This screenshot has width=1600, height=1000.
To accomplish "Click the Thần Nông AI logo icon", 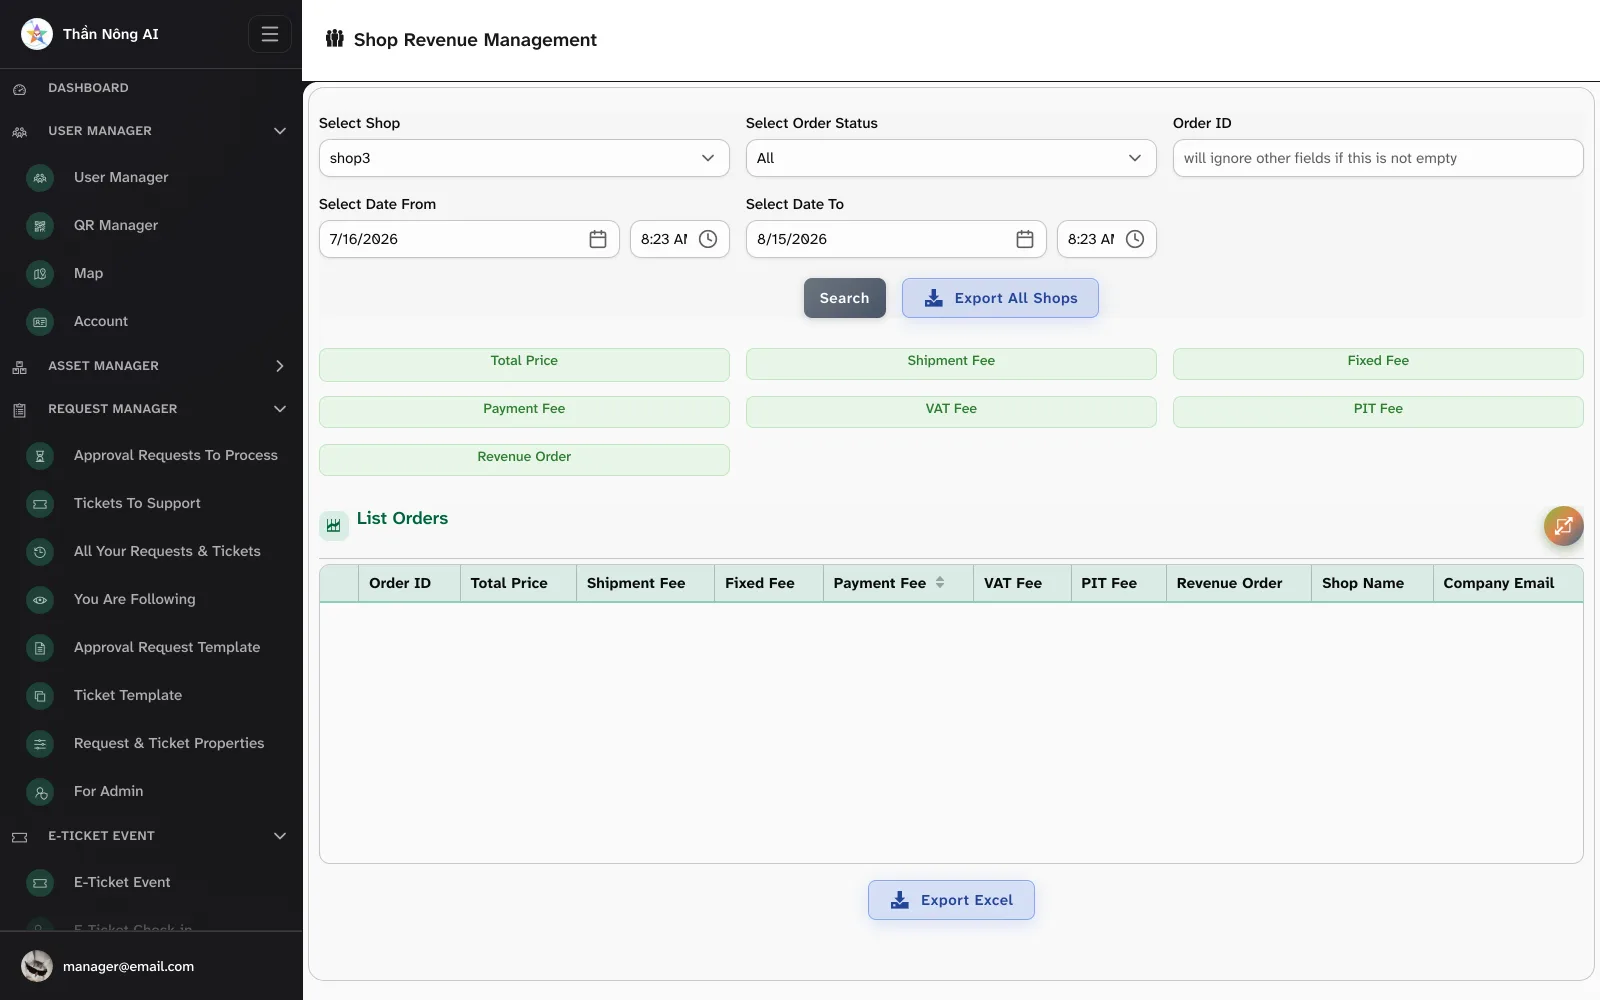I will 37,34.
